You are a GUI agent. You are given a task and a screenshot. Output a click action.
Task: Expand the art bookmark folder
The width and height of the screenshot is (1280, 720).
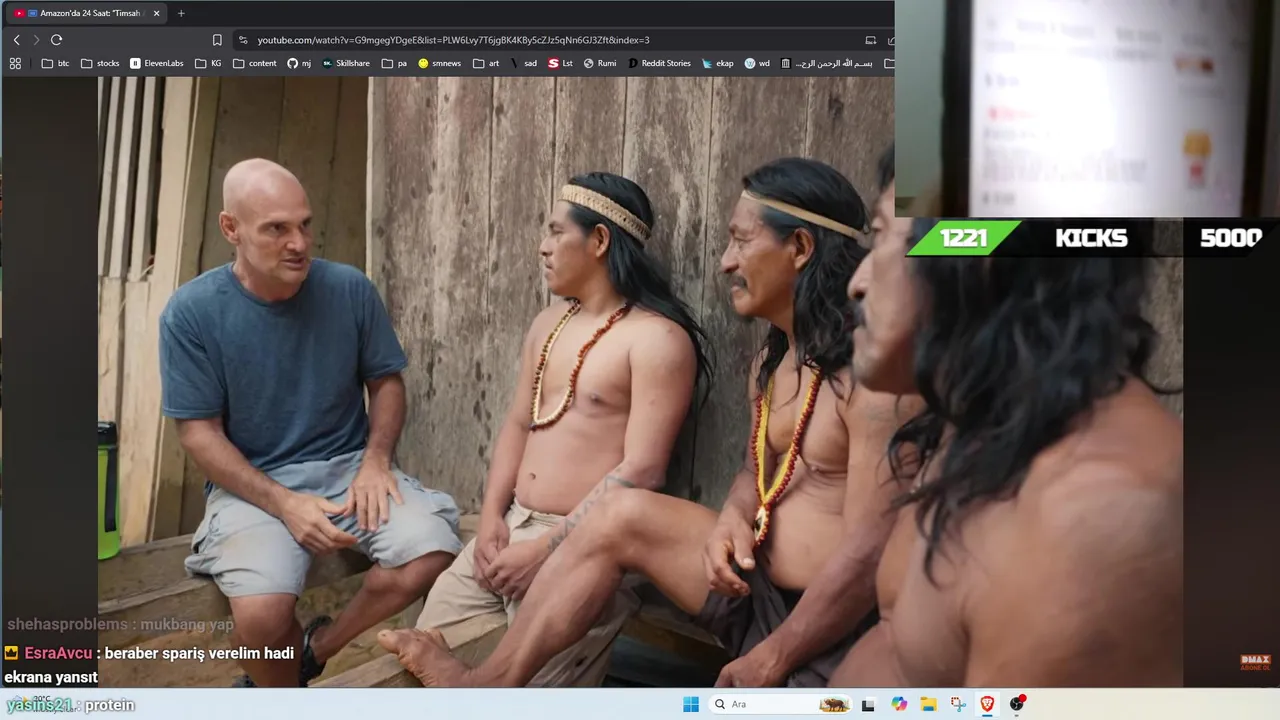click(x=486, y=63)
